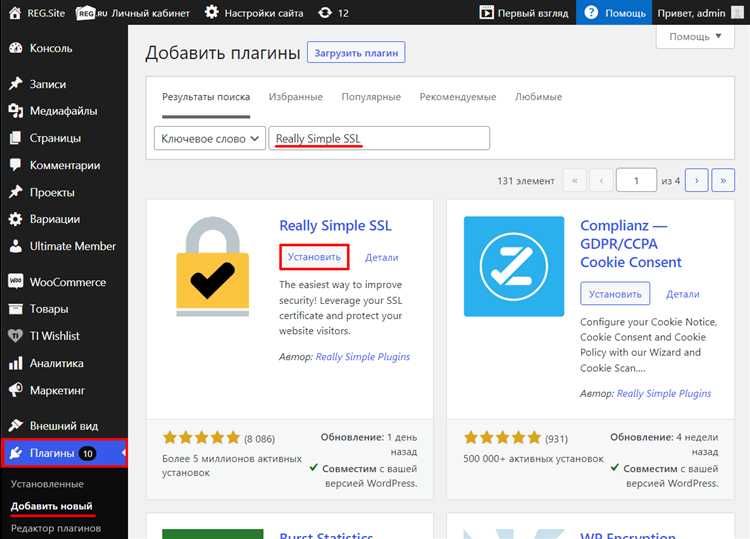
Task: Install the Complianz cookie consent plugin
Action: [615, 294]
